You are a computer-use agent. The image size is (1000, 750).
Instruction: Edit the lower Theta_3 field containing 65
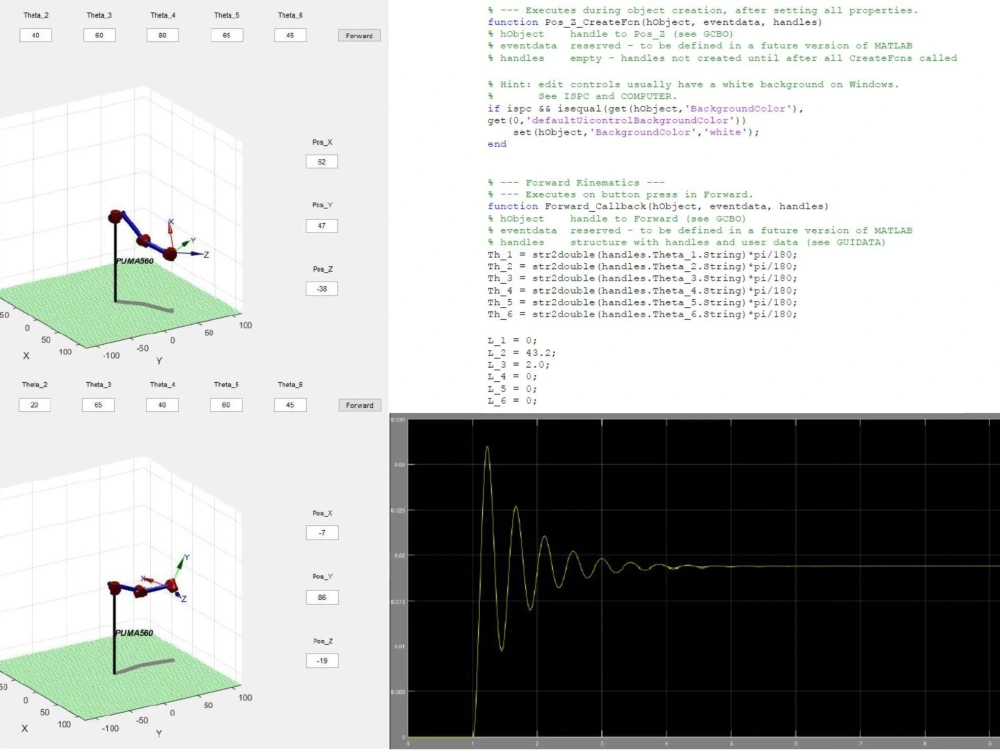tap(97, 405)
